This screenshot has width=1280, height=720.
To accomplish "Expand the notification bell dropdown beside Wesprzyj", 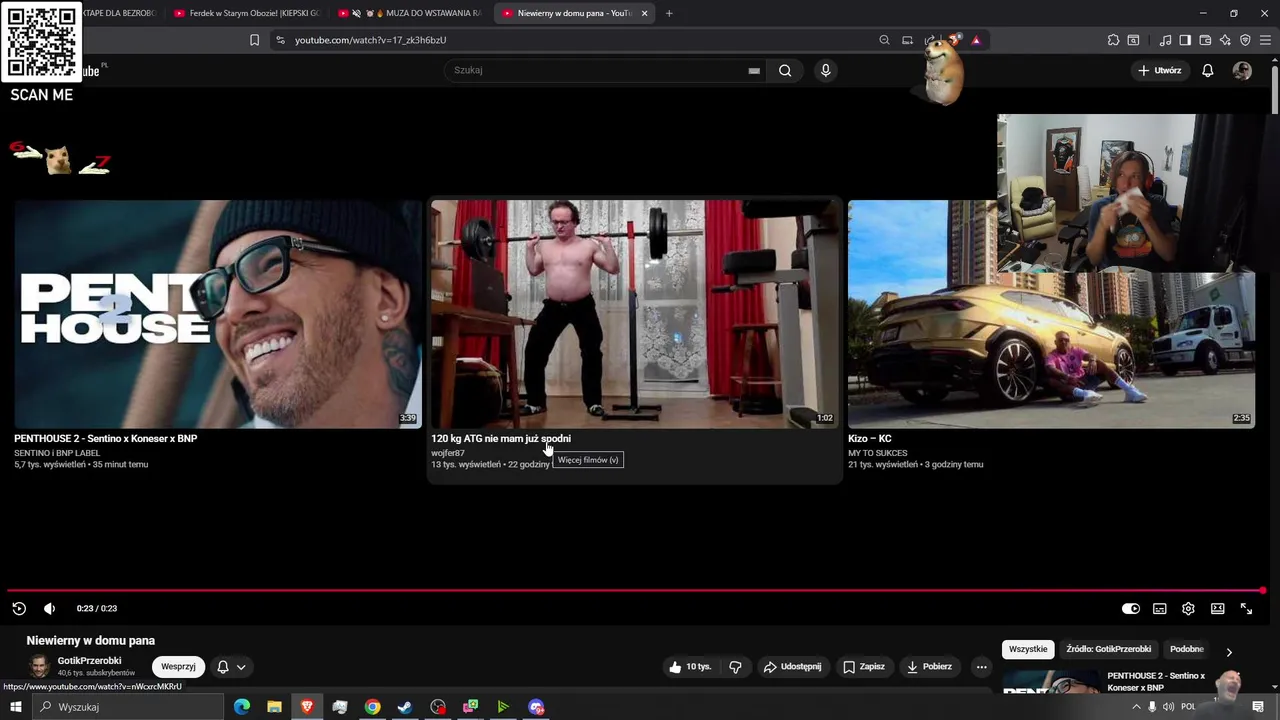I will coord(231,667).
